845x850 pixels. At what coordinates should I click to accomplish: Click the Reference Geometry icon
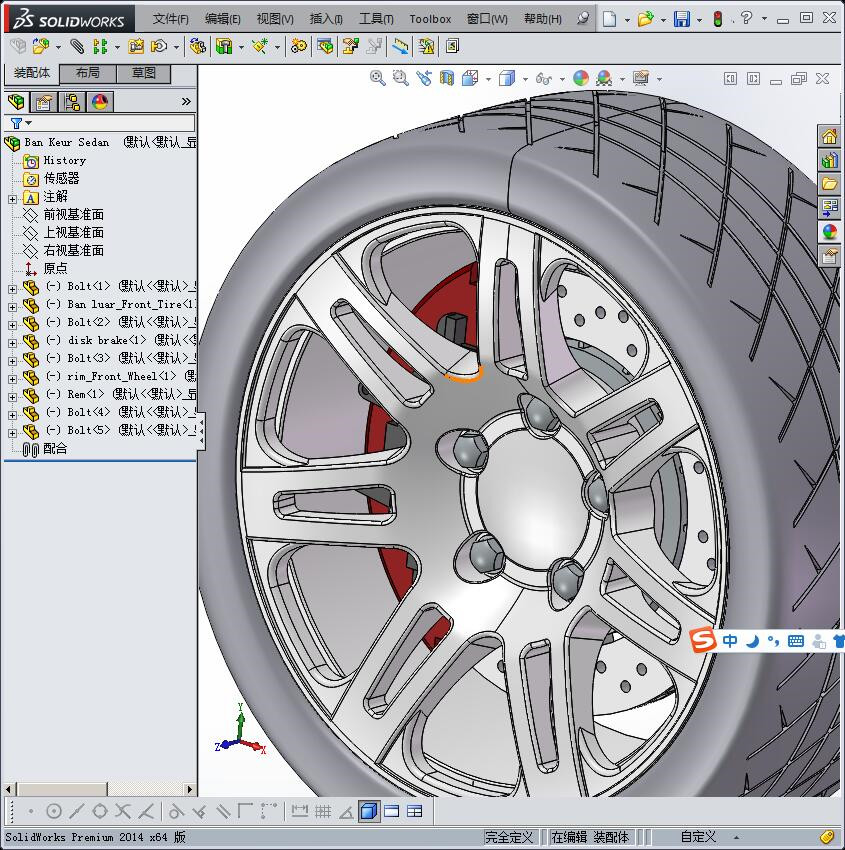[x=260, y=47]
